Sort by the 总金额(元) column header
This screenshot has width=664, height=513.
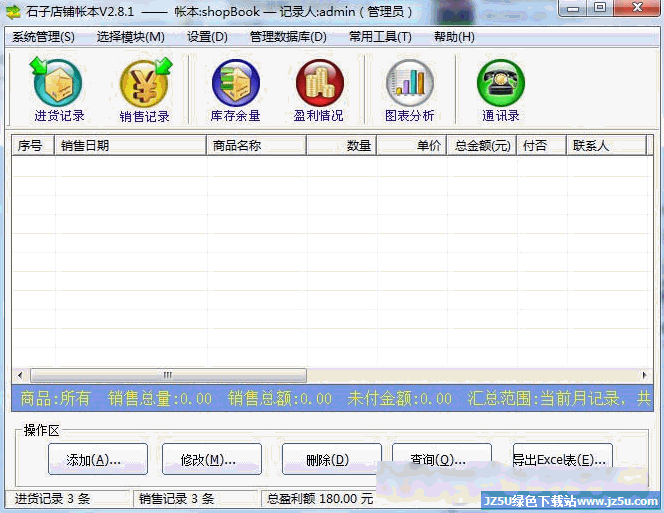point(482,145)
